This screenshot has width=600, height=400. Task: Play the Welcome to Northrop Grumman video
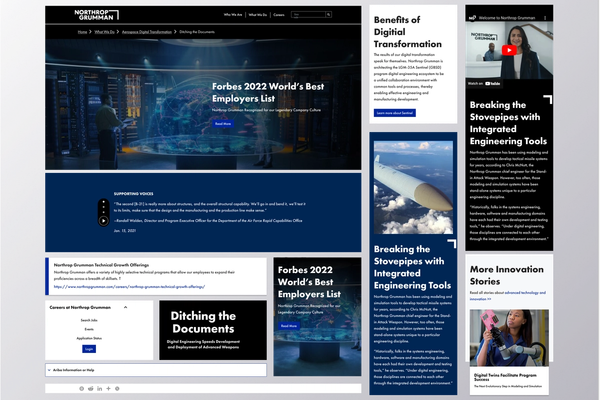[x=509, y=50]
